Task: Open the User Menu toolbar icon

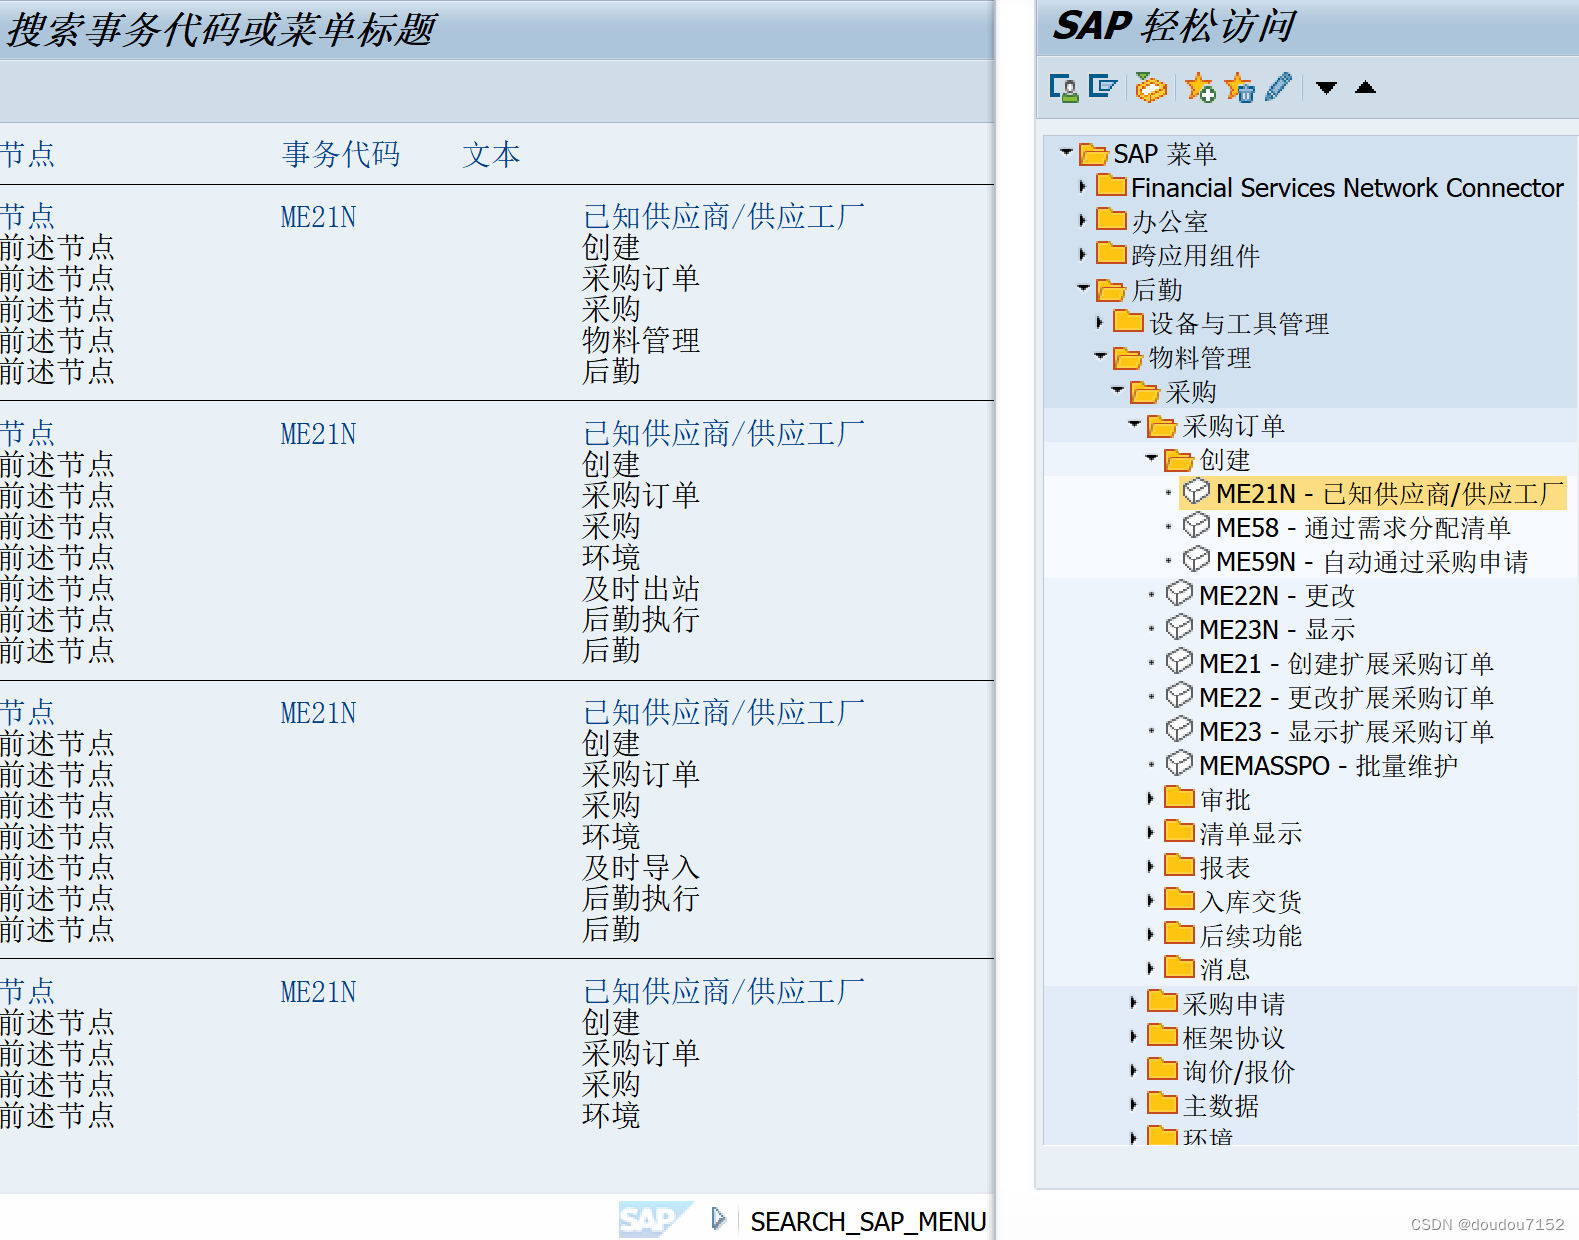Action: click(x=1064, y=88)
